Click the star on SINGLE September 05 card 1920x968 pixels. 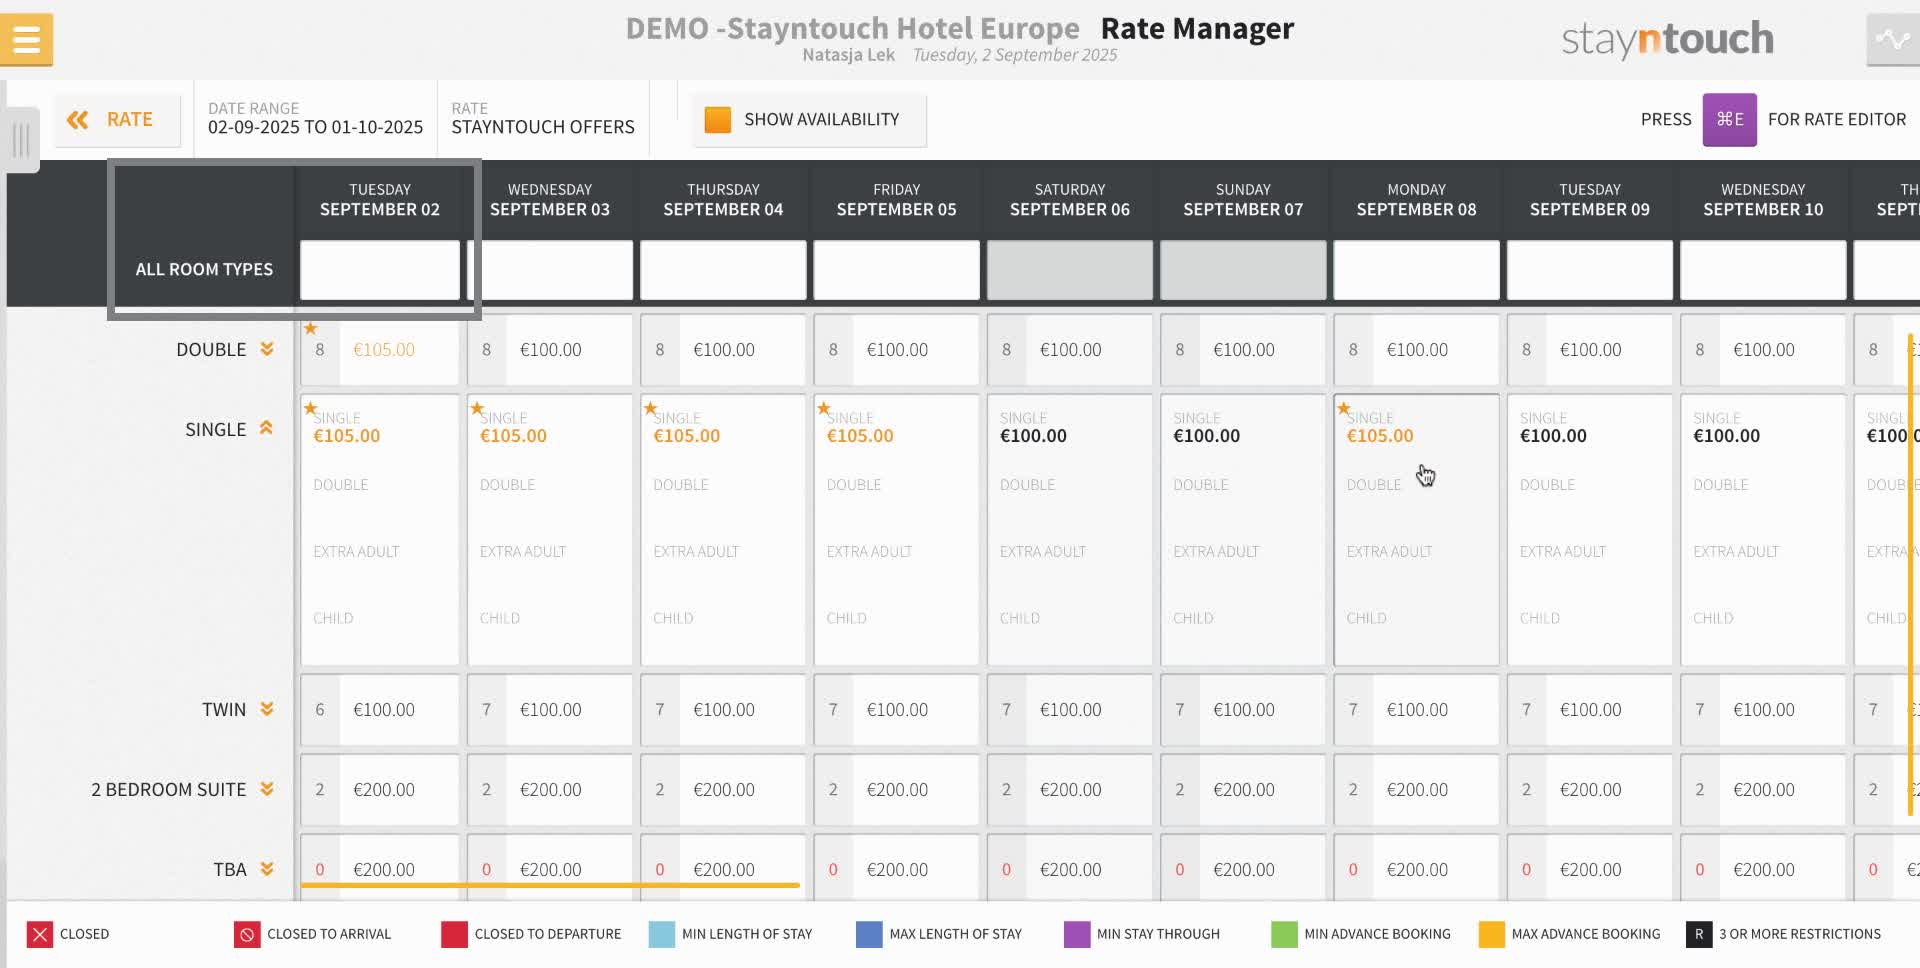point(824,408)
